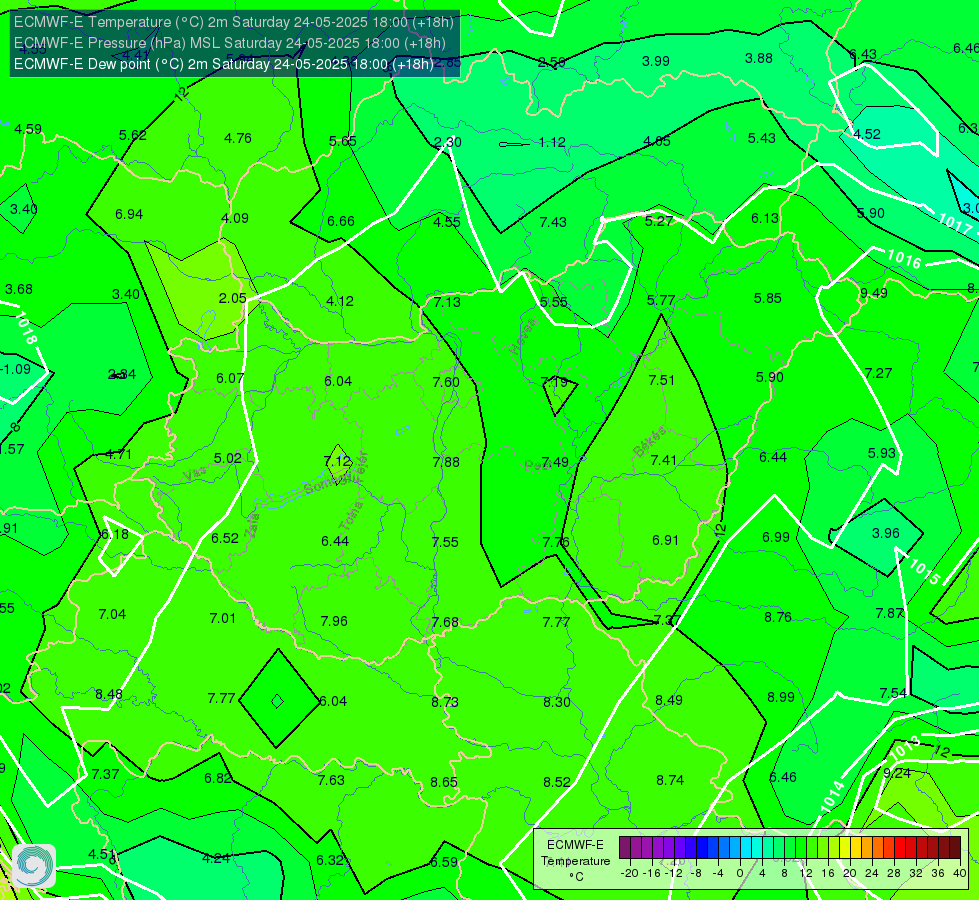Click the 1018 isobar label

tap(26, 328)
